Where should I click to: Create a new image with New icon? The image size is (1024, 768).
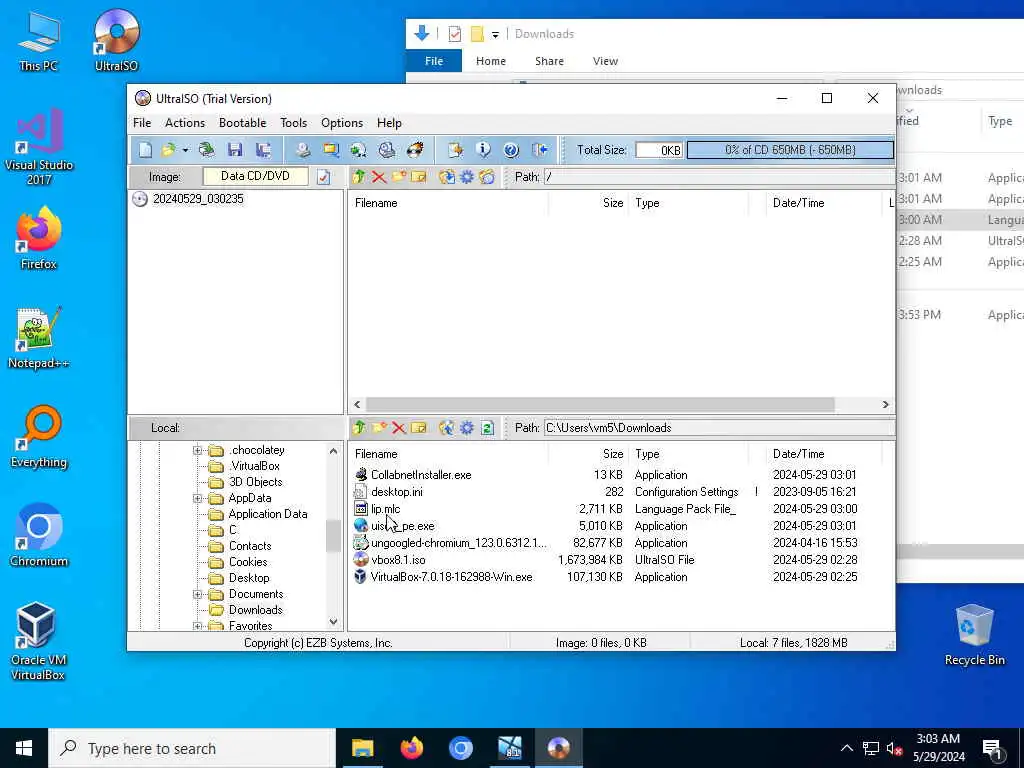coord(145,150)
